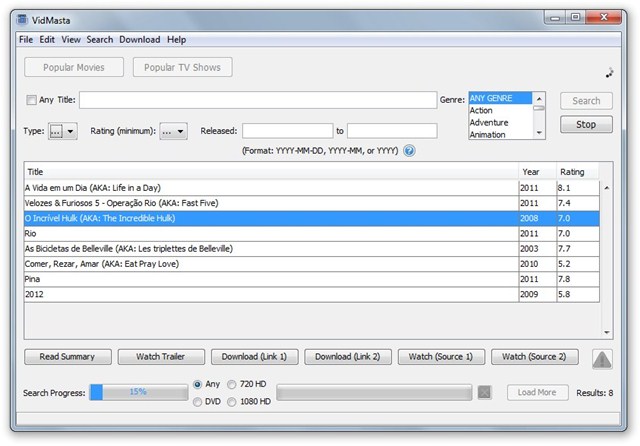This screenshot has height=446, width=640.
Task: Select the 1080 HD radio button
Action: point(232,402)
